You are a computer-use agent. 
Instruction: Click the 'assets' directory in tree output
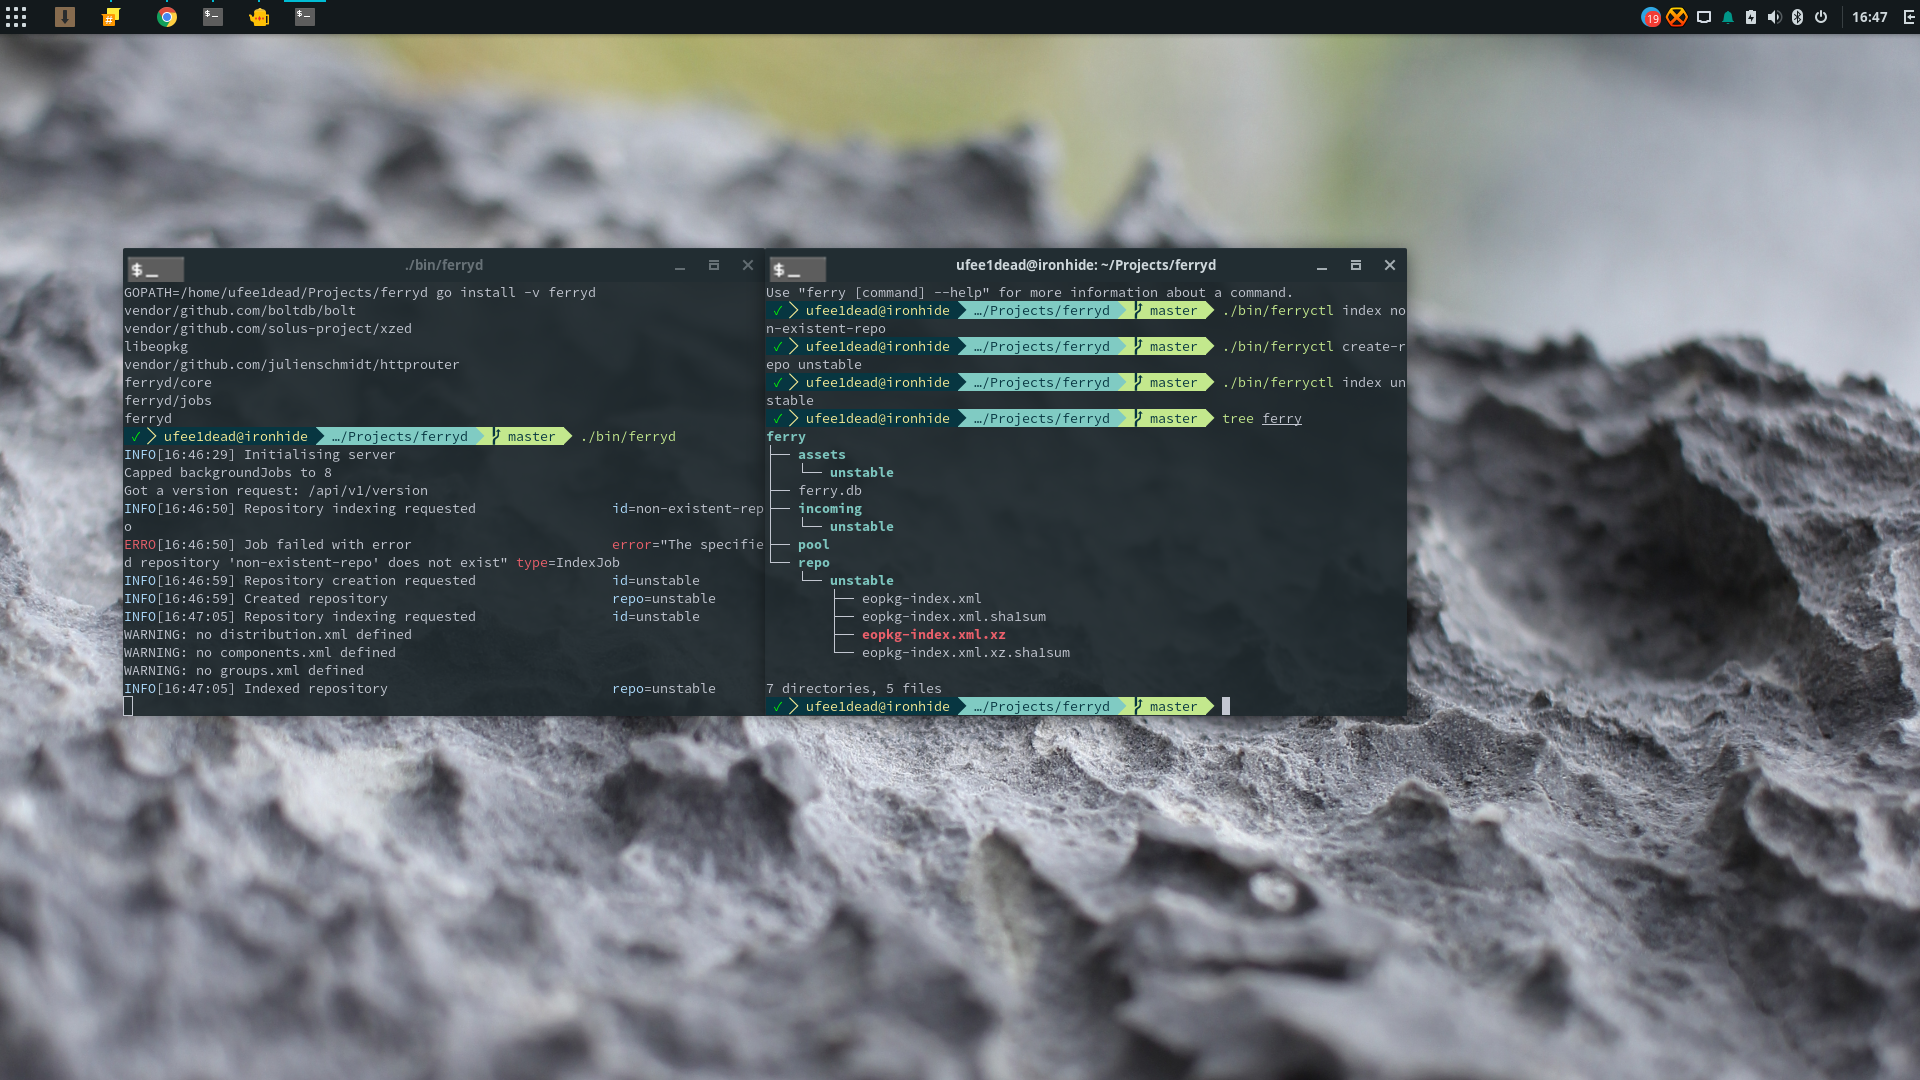(x=822, y=455)
